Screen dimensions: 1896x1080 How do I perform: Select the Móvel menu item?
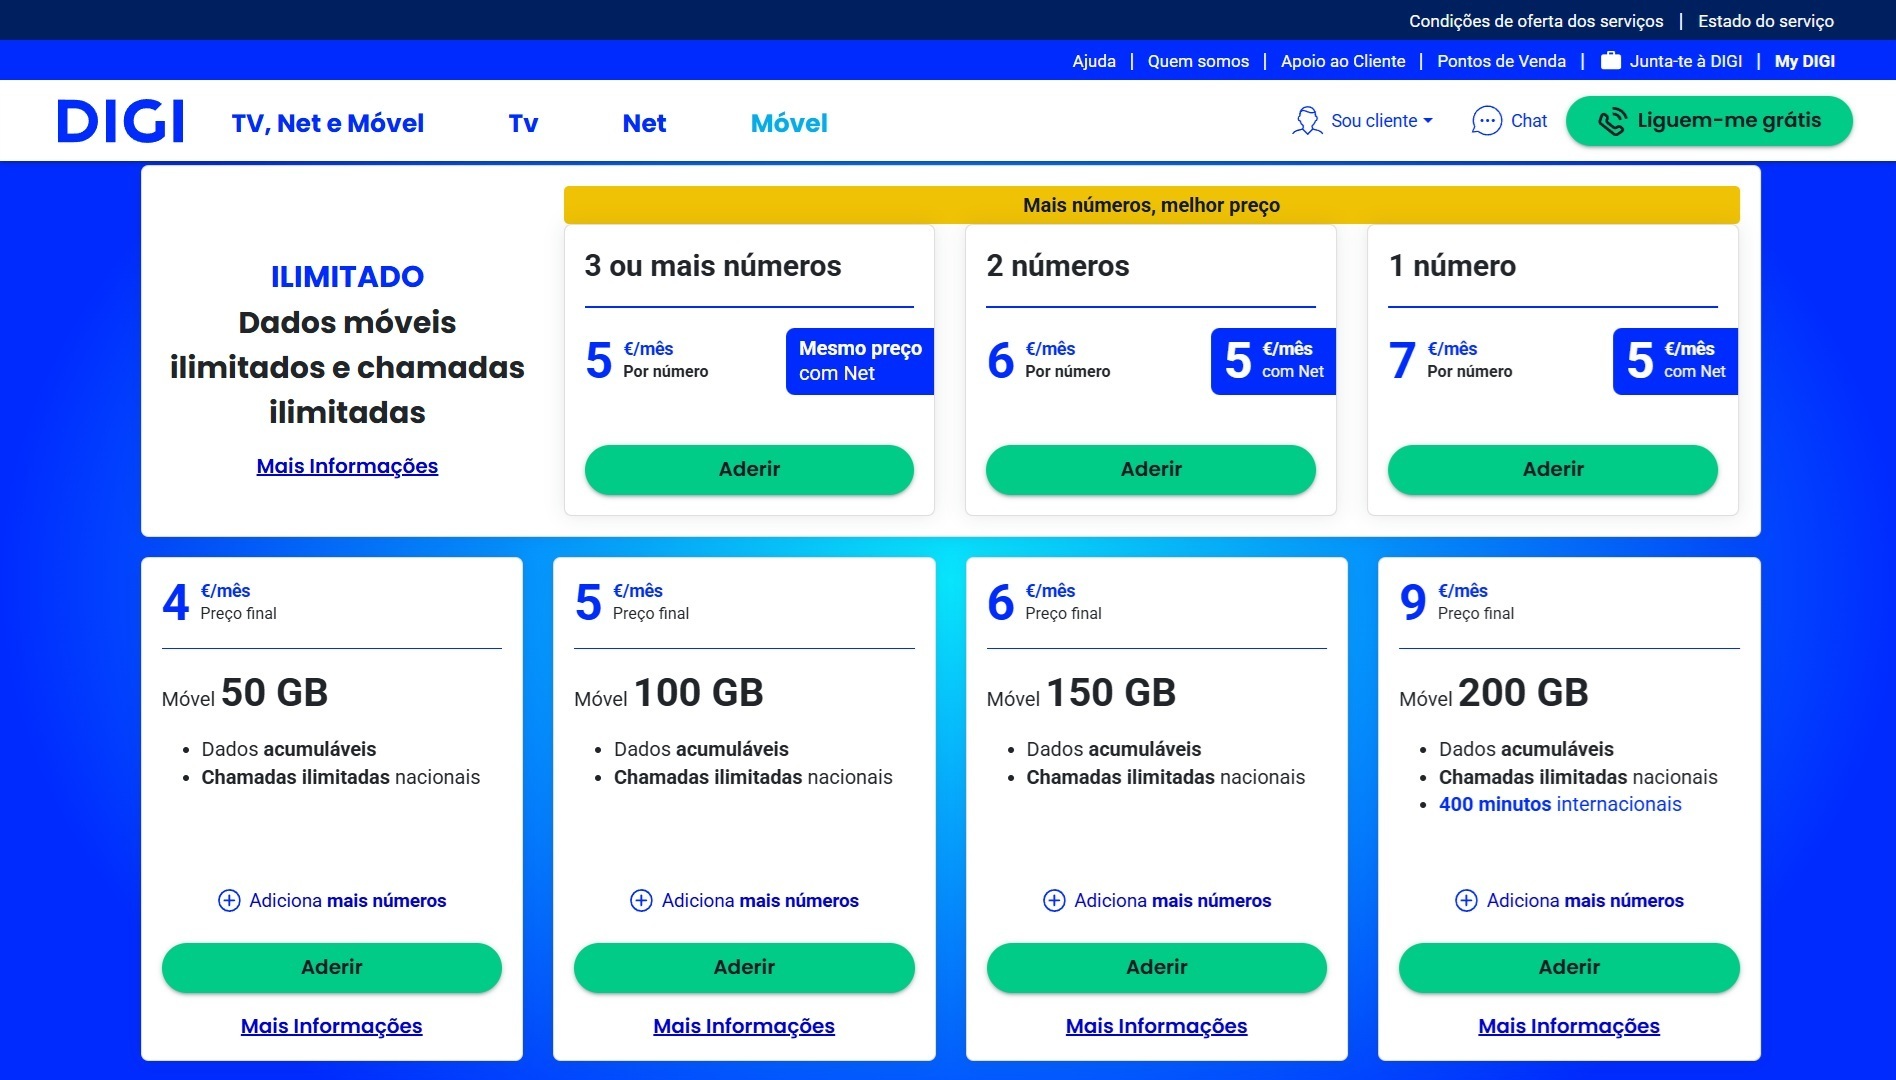789,123
